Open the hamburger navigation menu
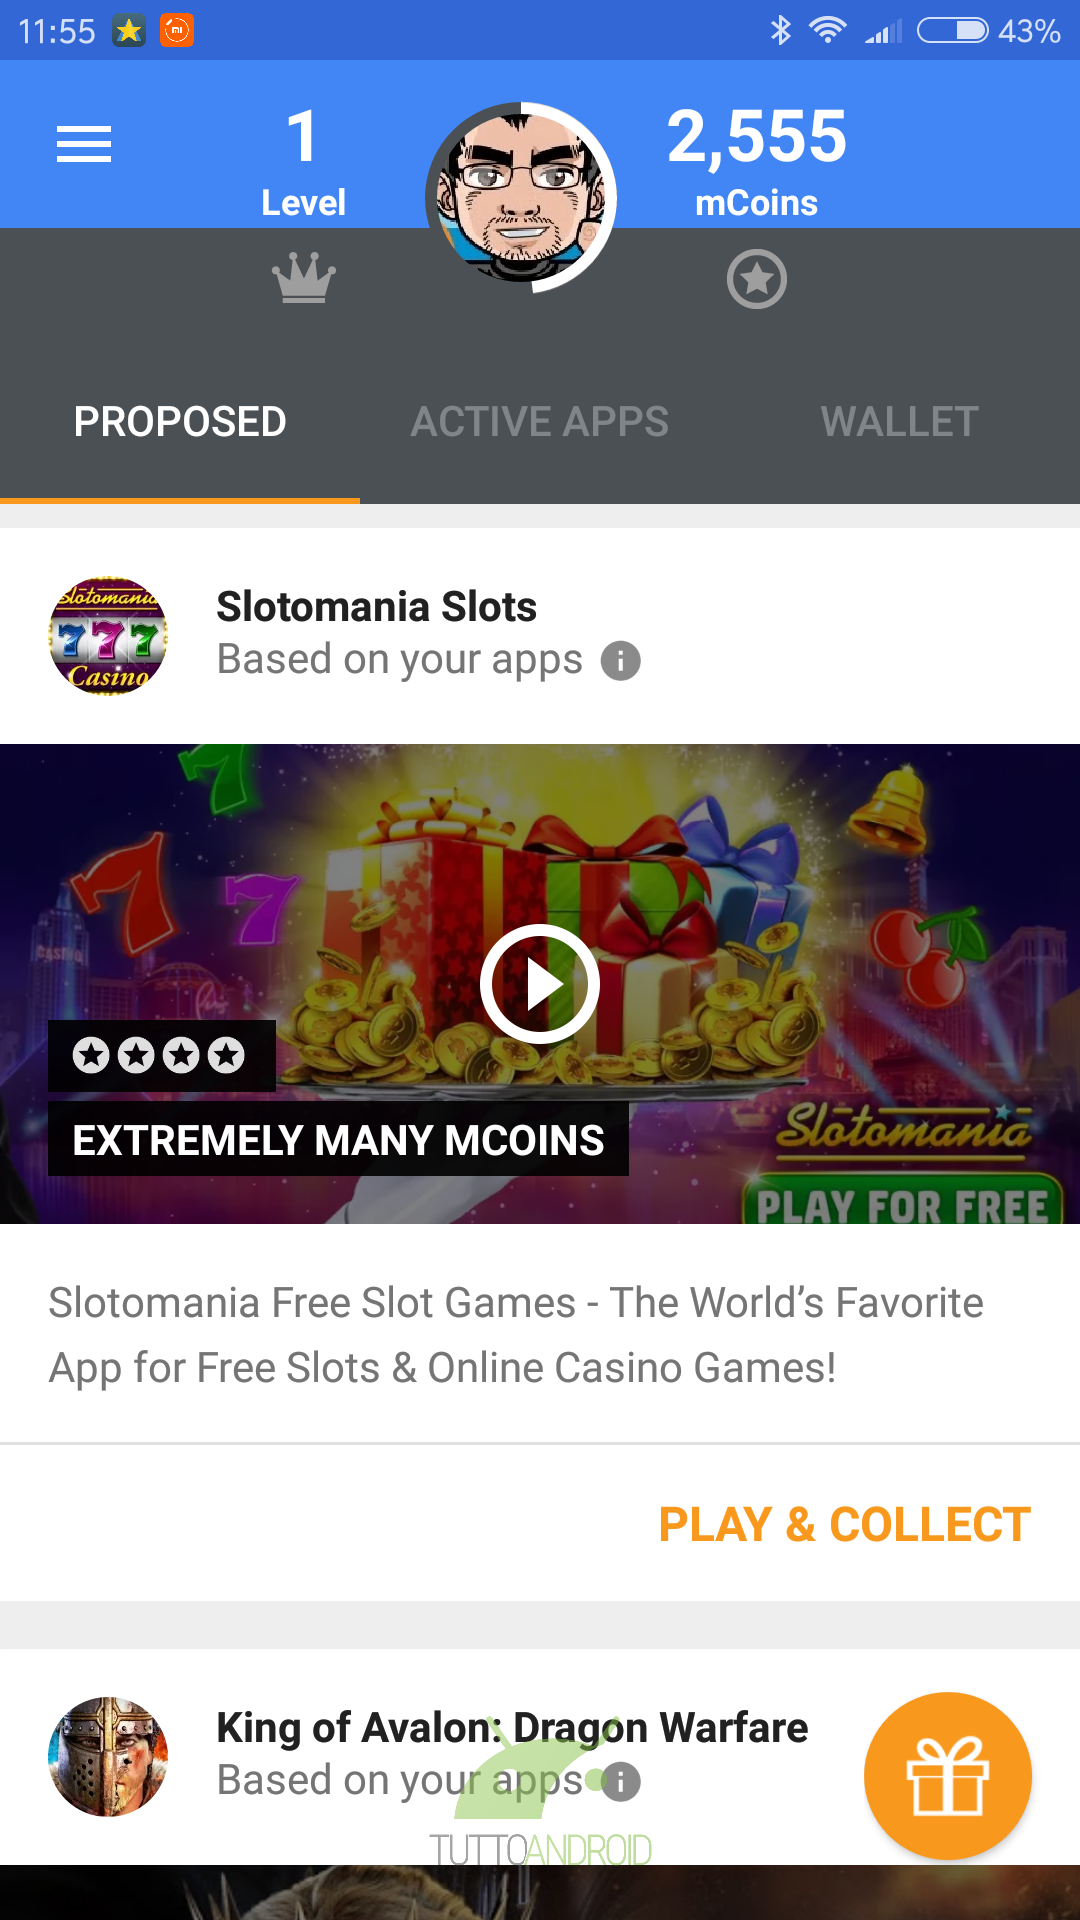1080x1920 pixels. tap(84, 144)
